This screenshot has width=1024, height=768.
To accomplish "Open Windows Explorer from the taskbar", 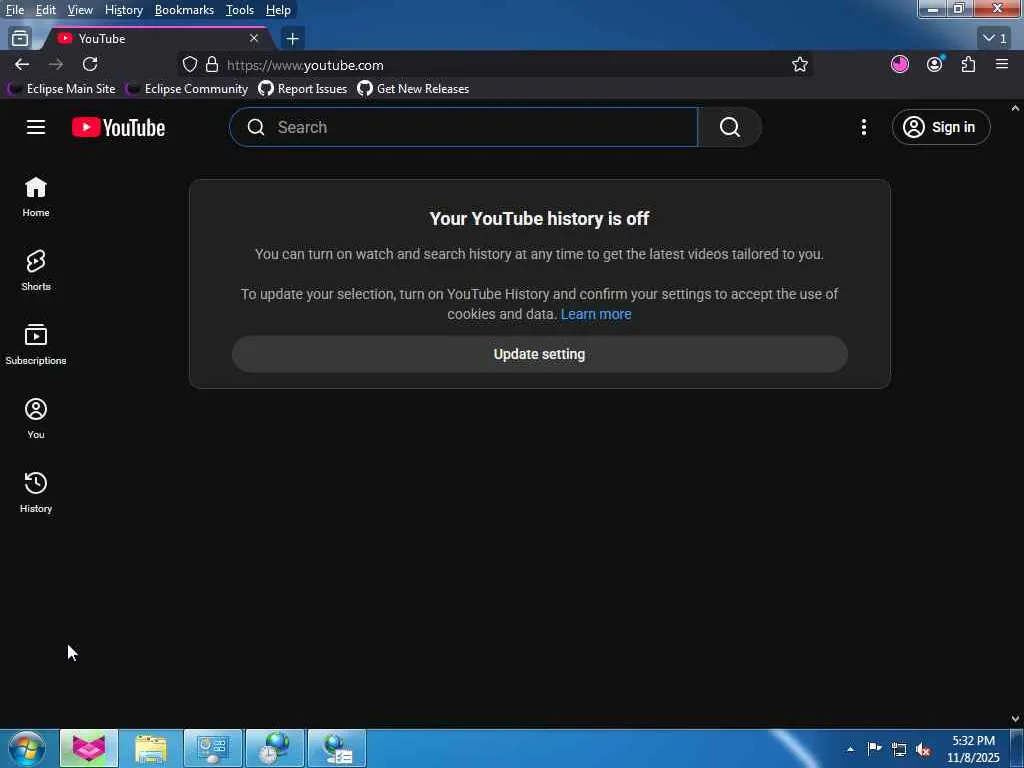I will [151, 748].
